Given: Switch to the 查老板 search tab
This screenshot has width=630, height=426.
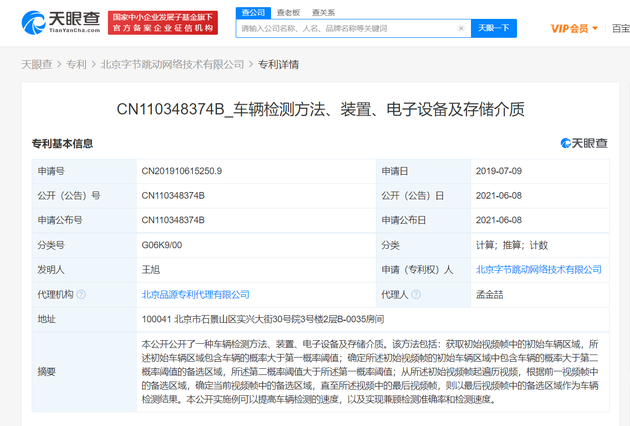Looking at the screenshot, I should [288, 12].
